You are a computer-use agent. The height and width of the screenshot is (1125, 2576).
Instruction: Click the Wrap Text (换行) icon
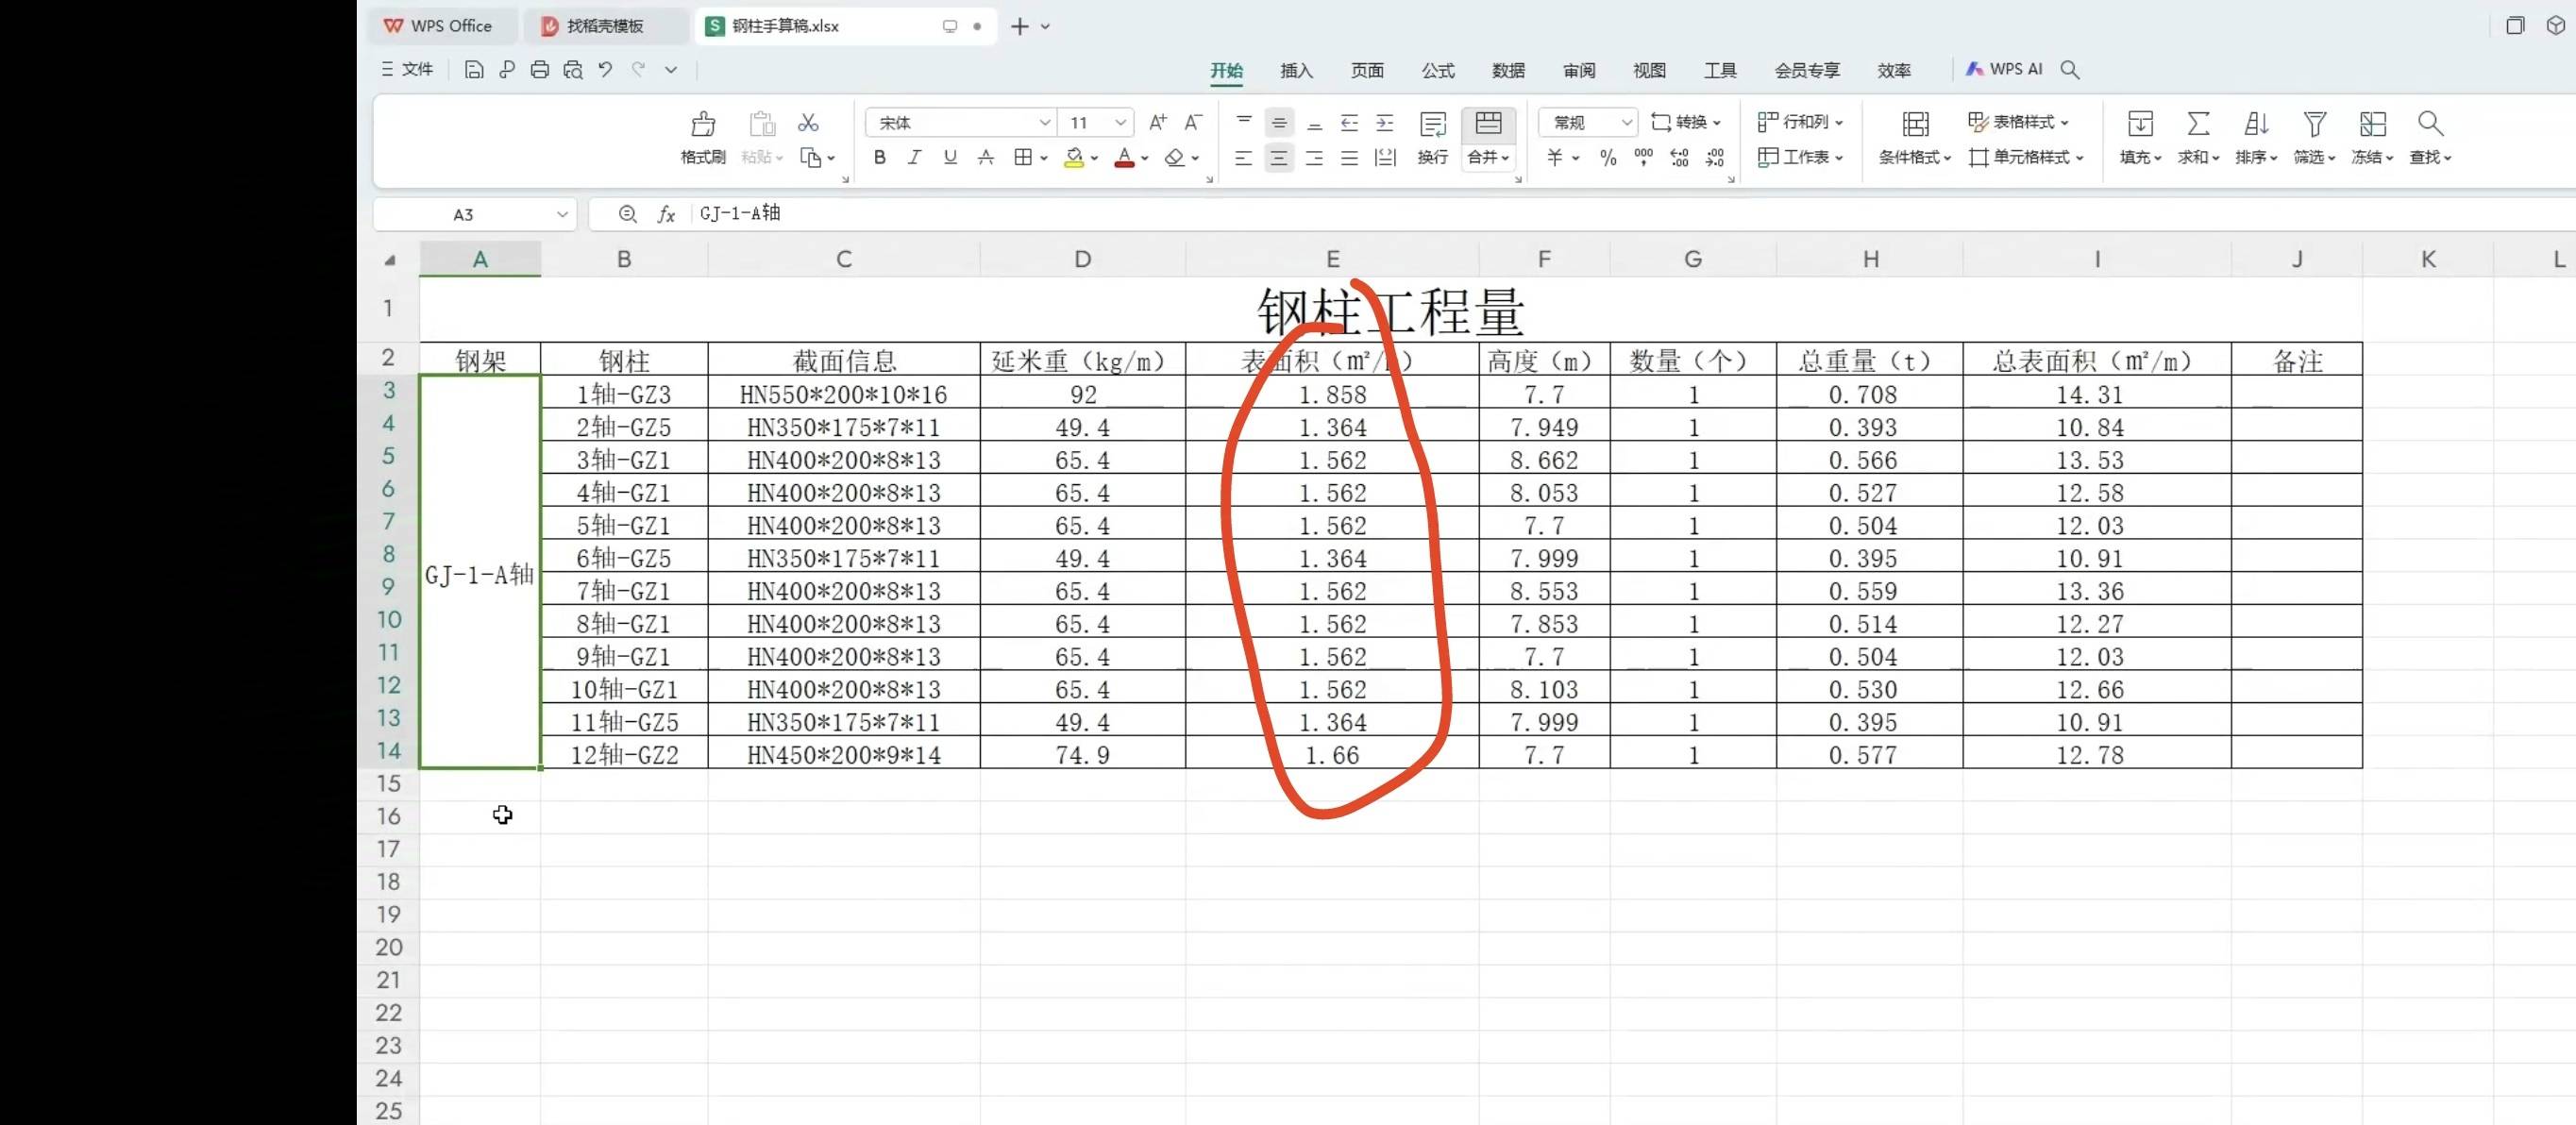[x=1433, y=124]
